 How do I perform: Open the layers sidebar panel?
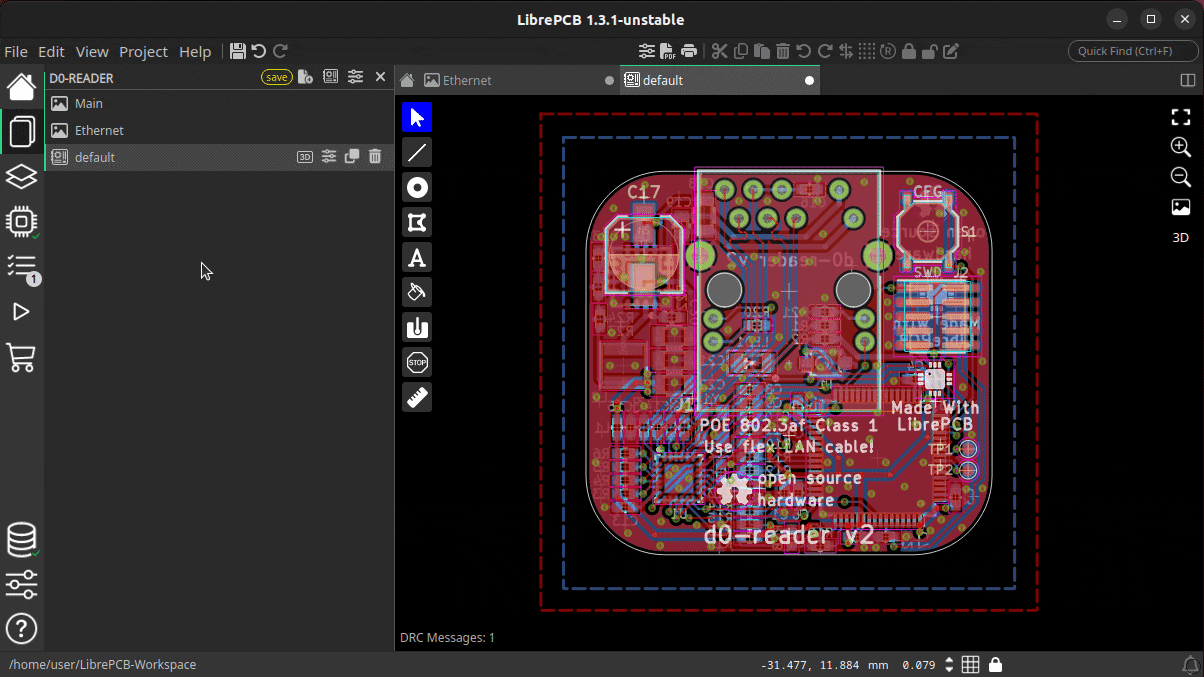pos(21,177)
